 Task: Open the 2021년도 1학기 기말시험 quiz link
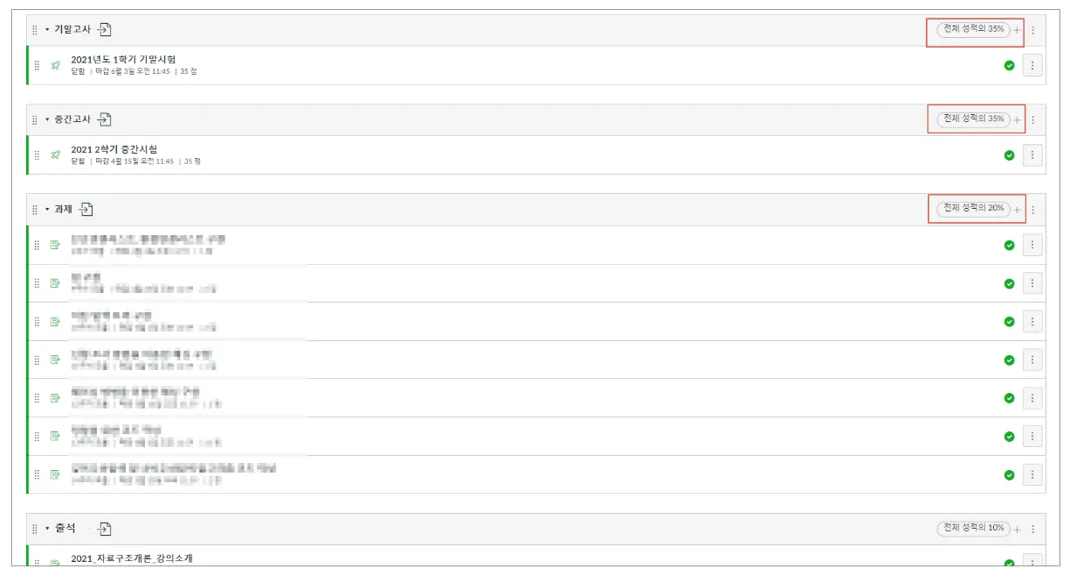pos(123,60)
